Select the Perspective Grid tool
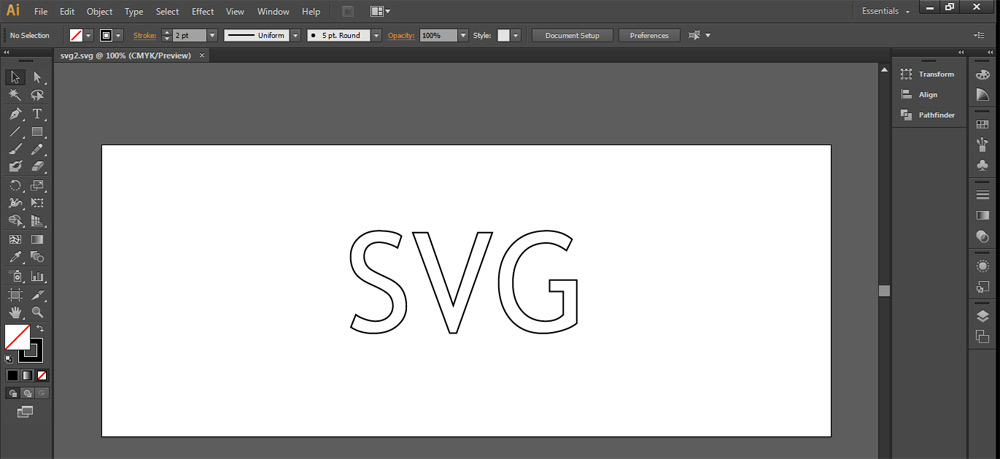The image size is (1000, 459). tap(37, 221)
